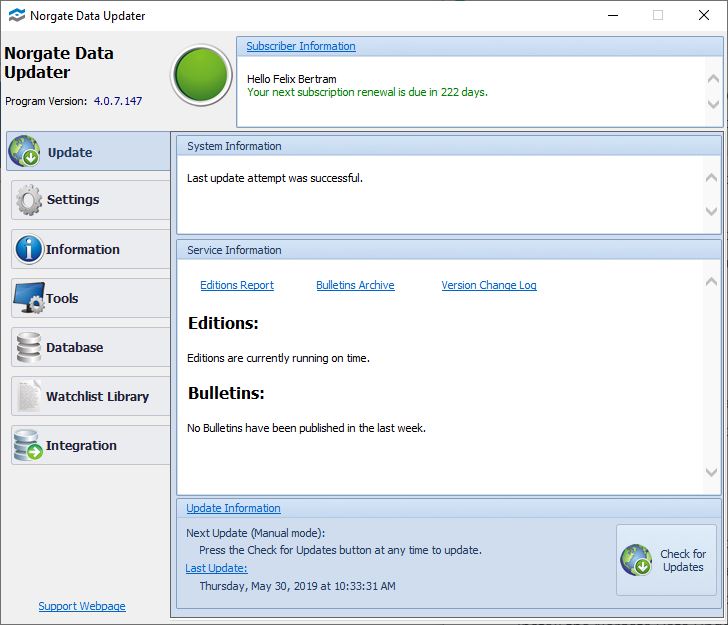
Task: Click up arrow in Service Information panel
Action: pos(711,281)
